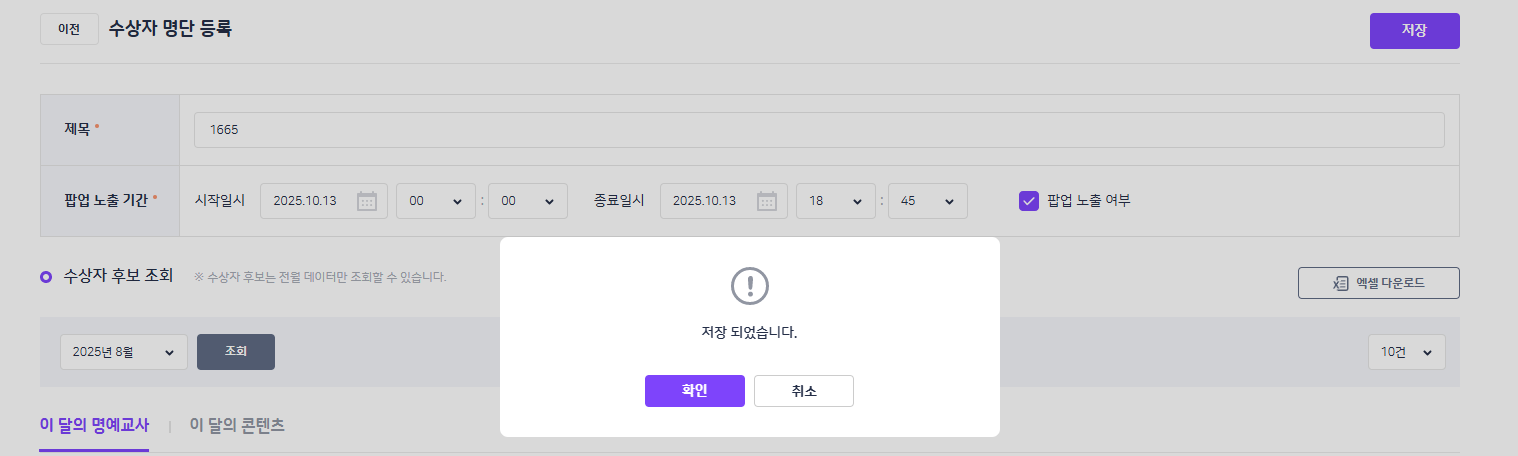Go back with the 이전 button

[x=69, y=29]
